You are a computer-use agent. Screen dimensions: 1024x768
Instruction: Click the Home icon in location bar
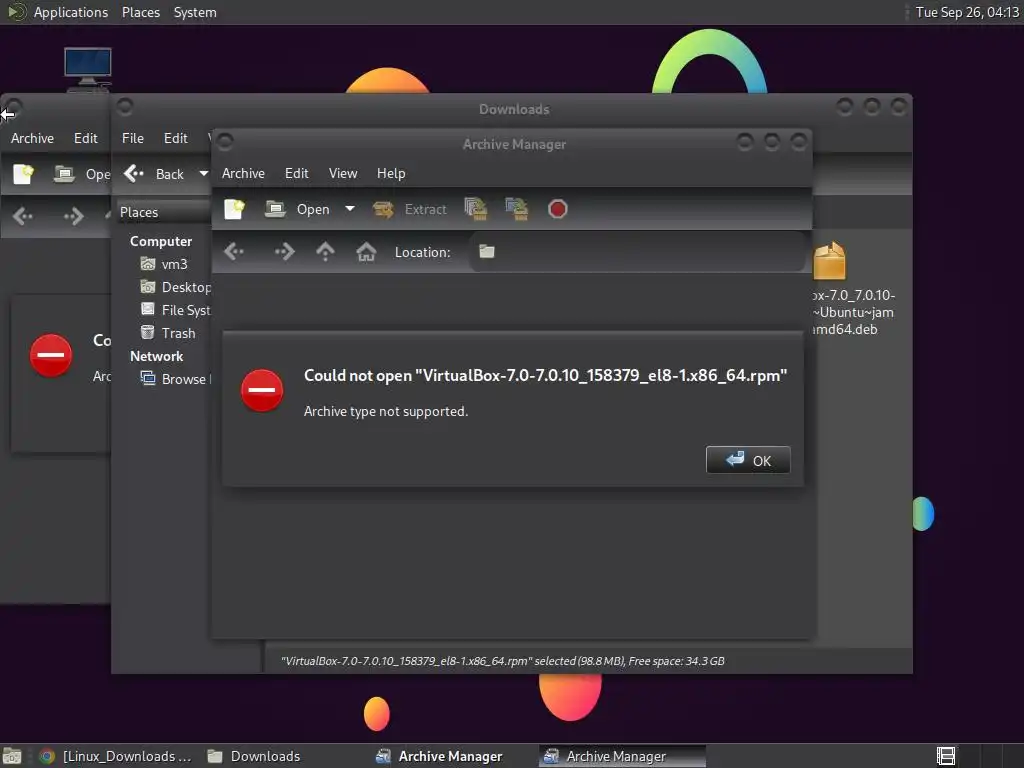pos(366,251)
